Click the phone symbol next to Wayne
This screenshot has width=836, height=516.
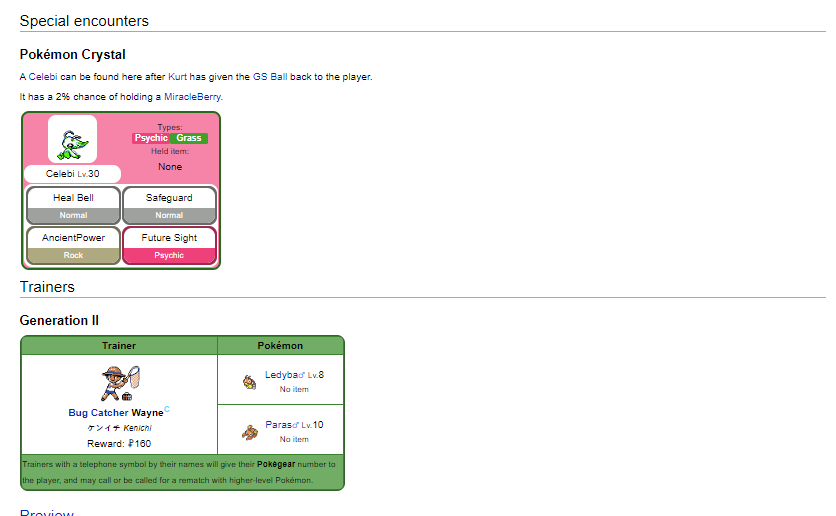click(167, 409)
